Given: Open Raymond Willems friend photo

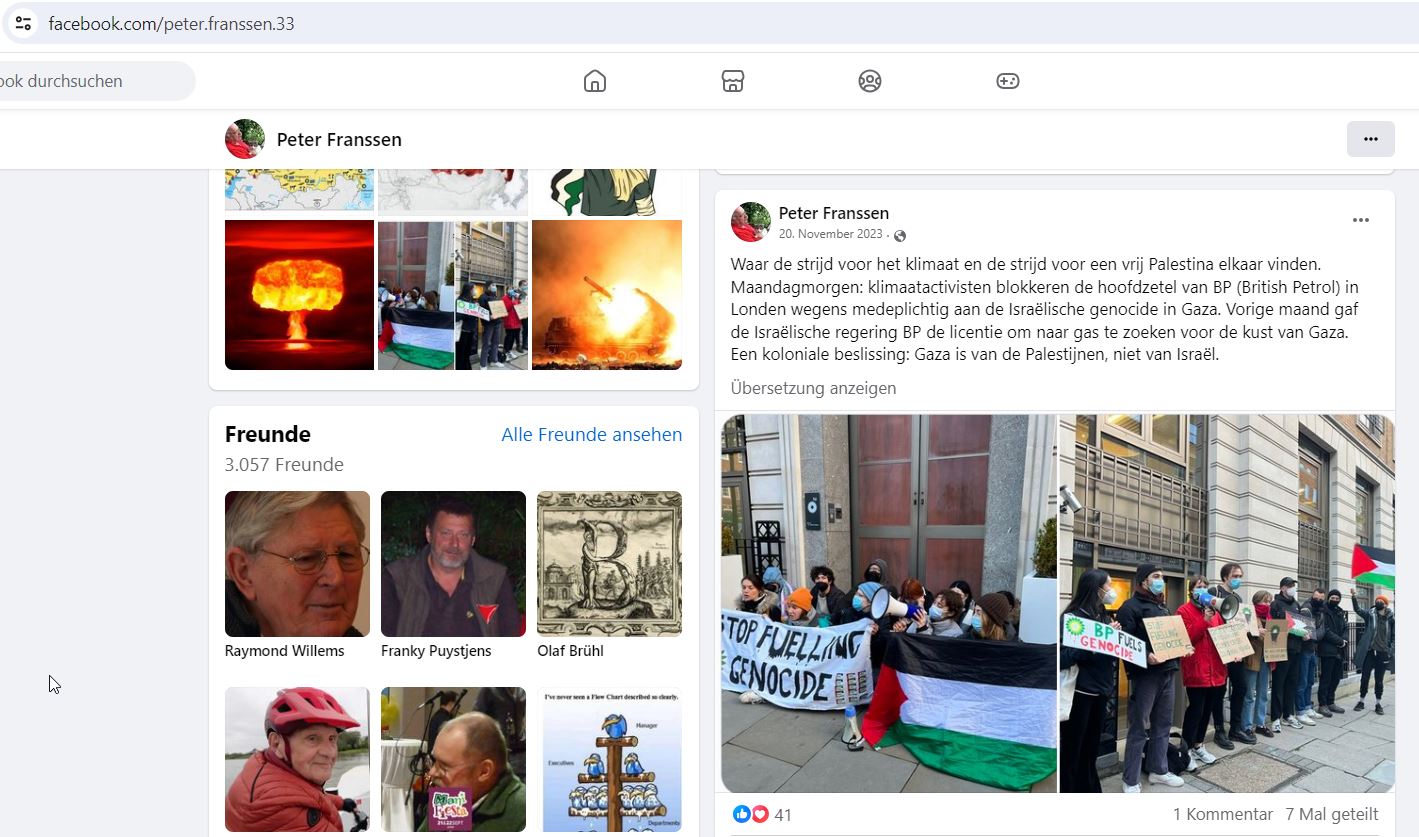Looking at the screenshot, I should pos(297,564).
